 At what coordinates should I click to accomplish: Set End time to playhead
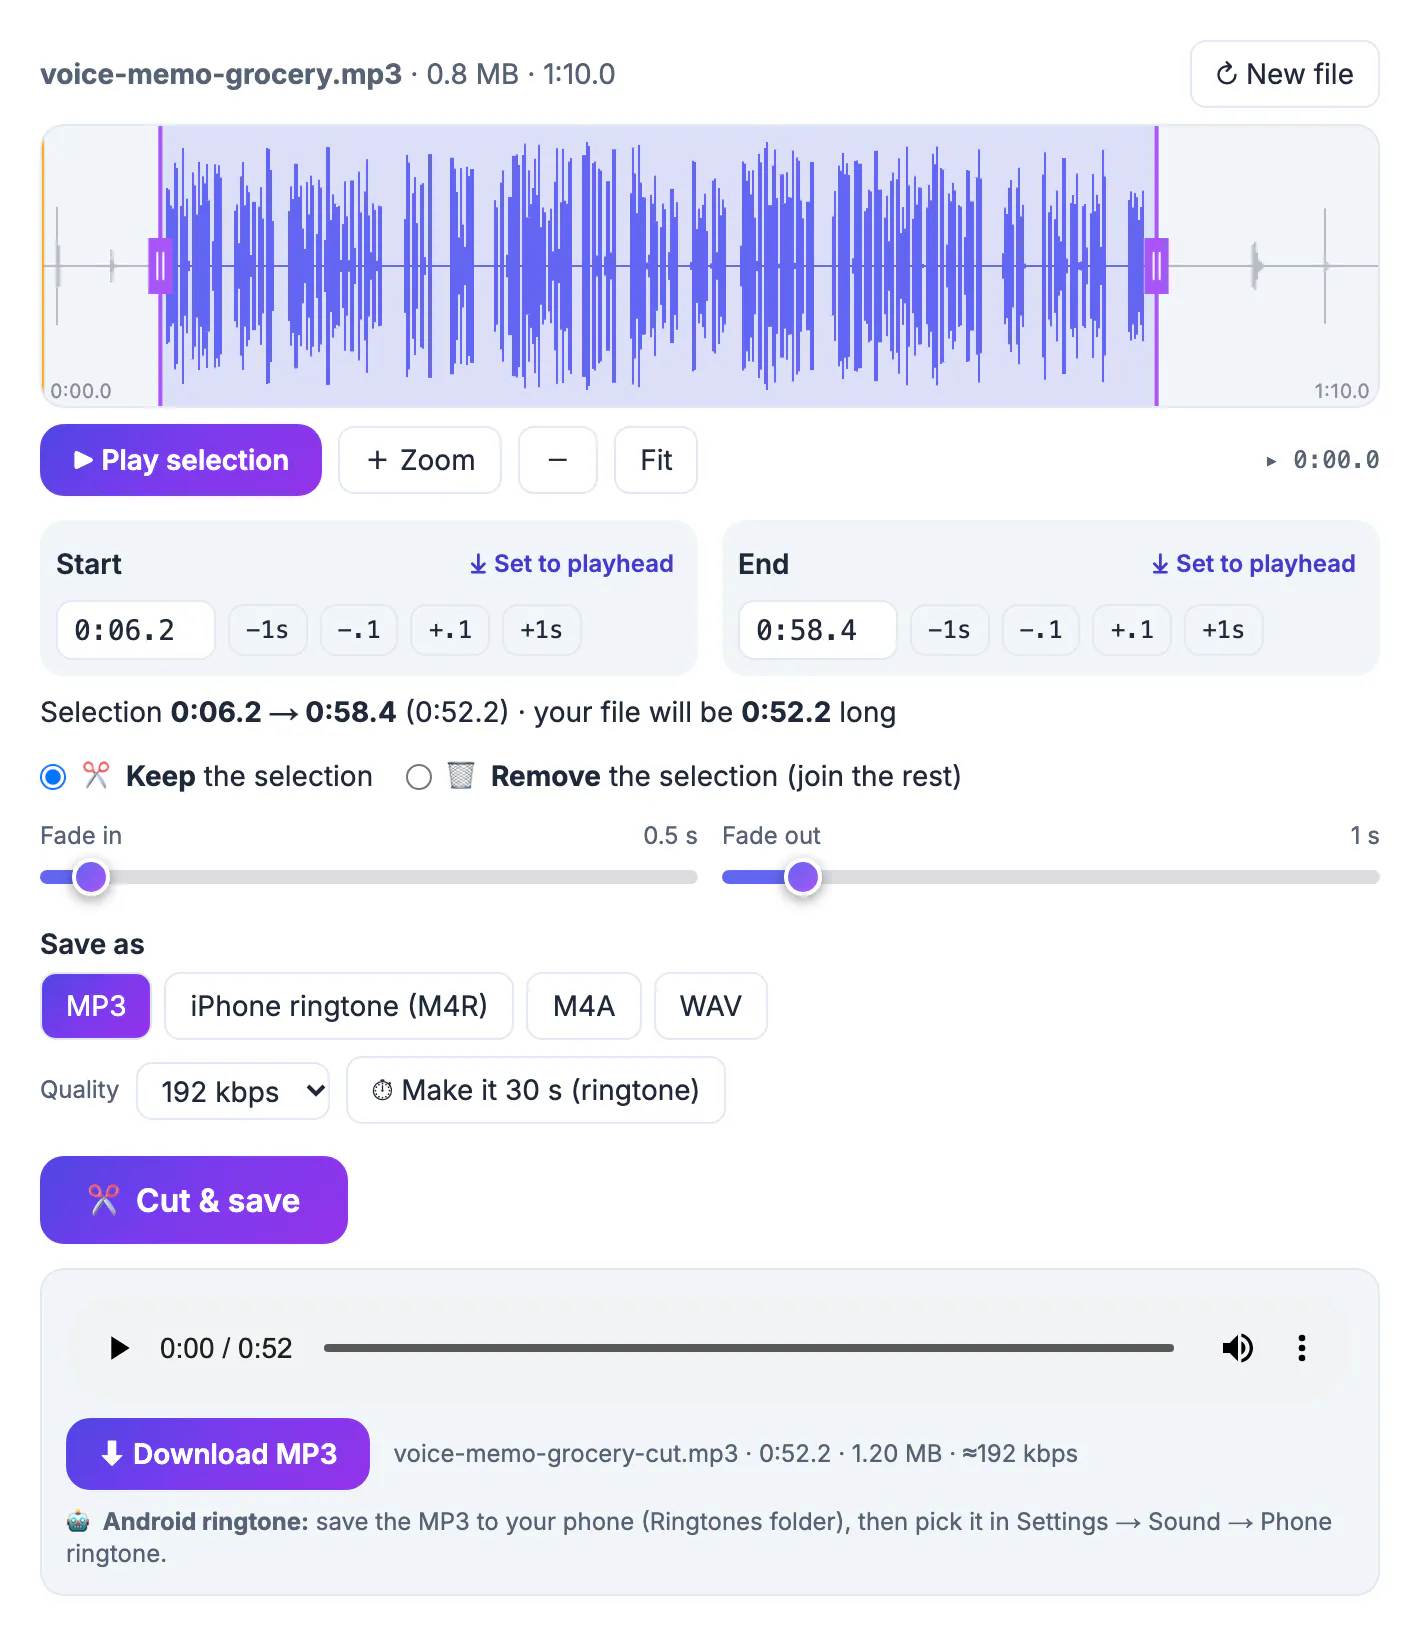tap(1254, 564)
